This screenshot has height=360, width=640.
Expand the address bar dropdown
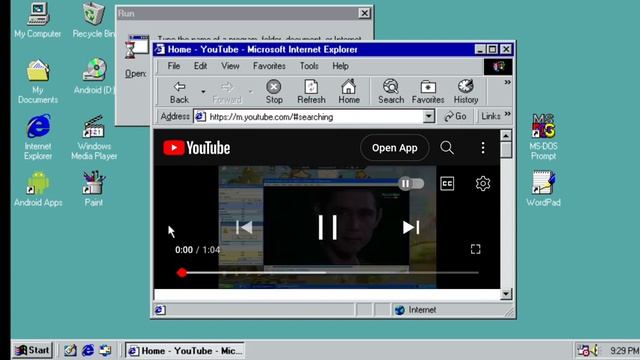click(429, 117)
